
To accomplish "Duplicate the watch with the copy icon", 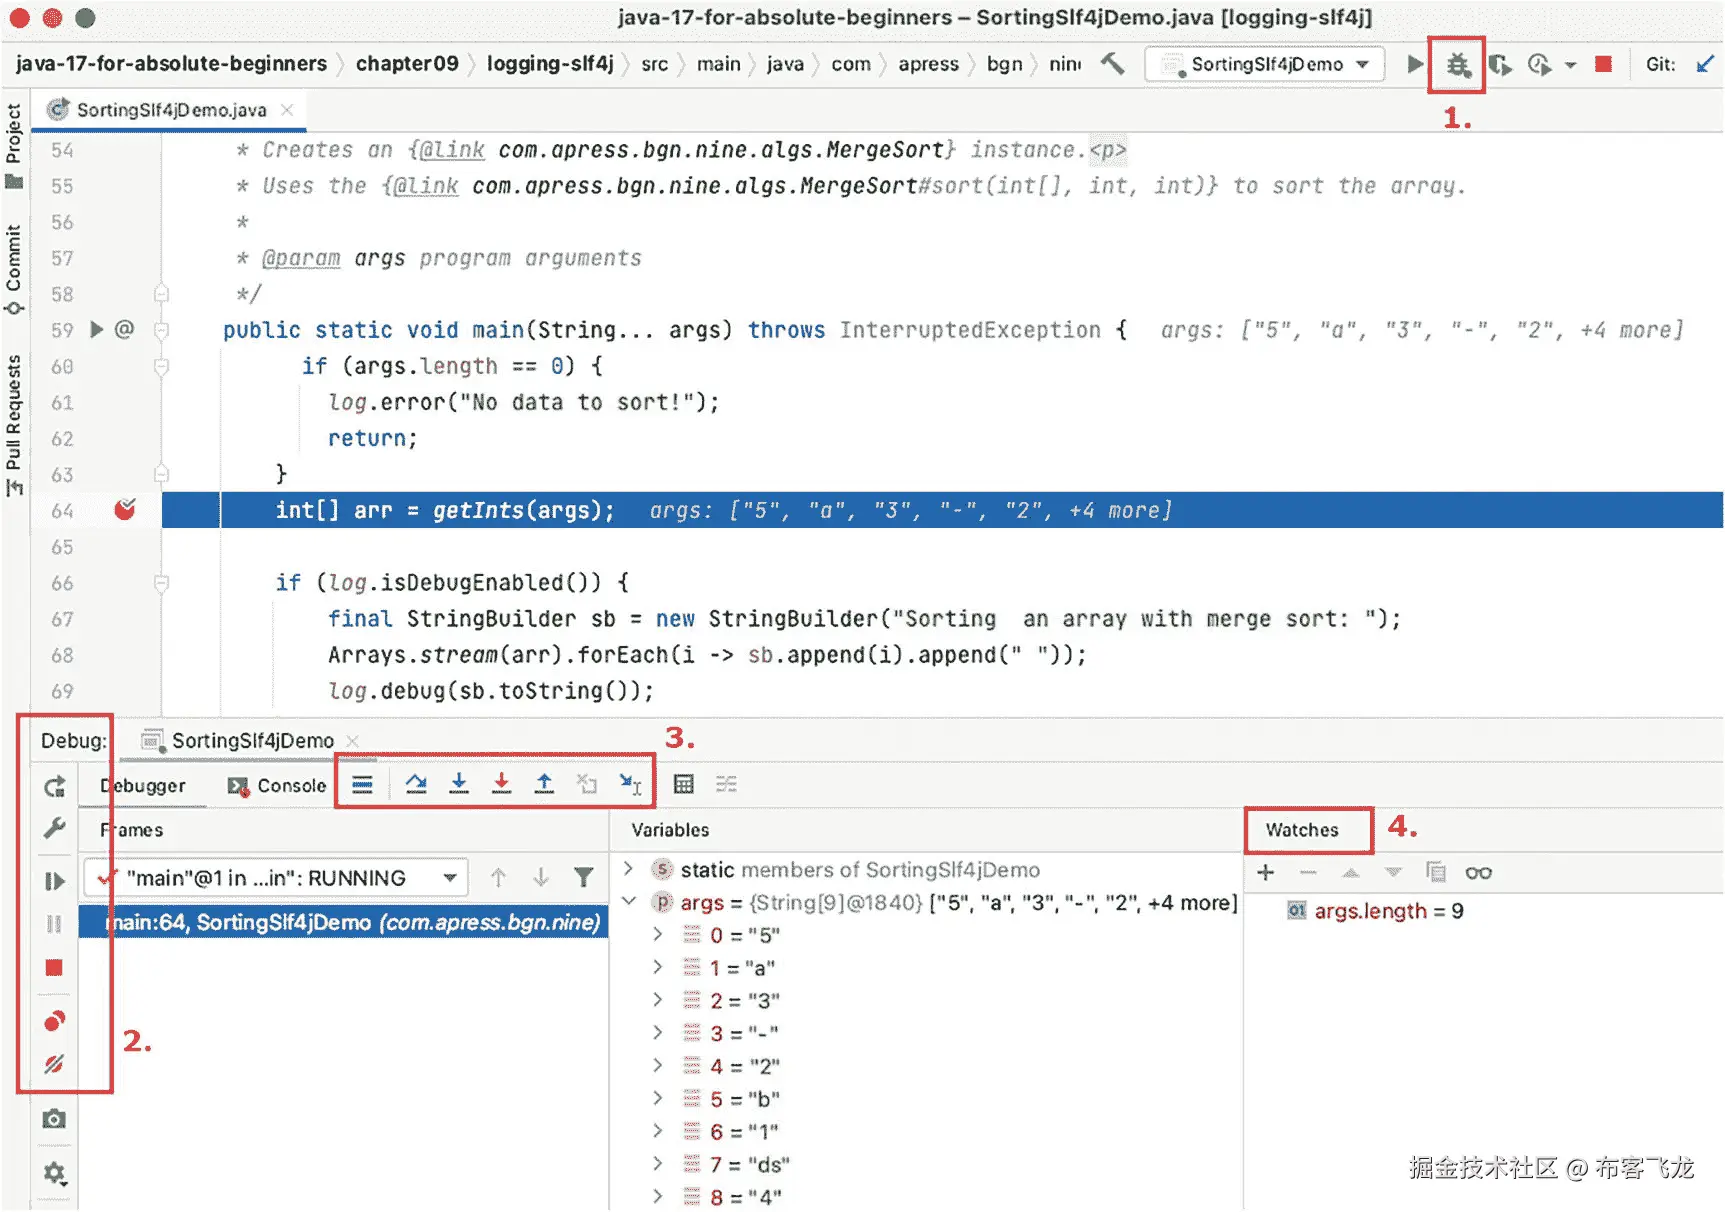I will point(1436,872).
